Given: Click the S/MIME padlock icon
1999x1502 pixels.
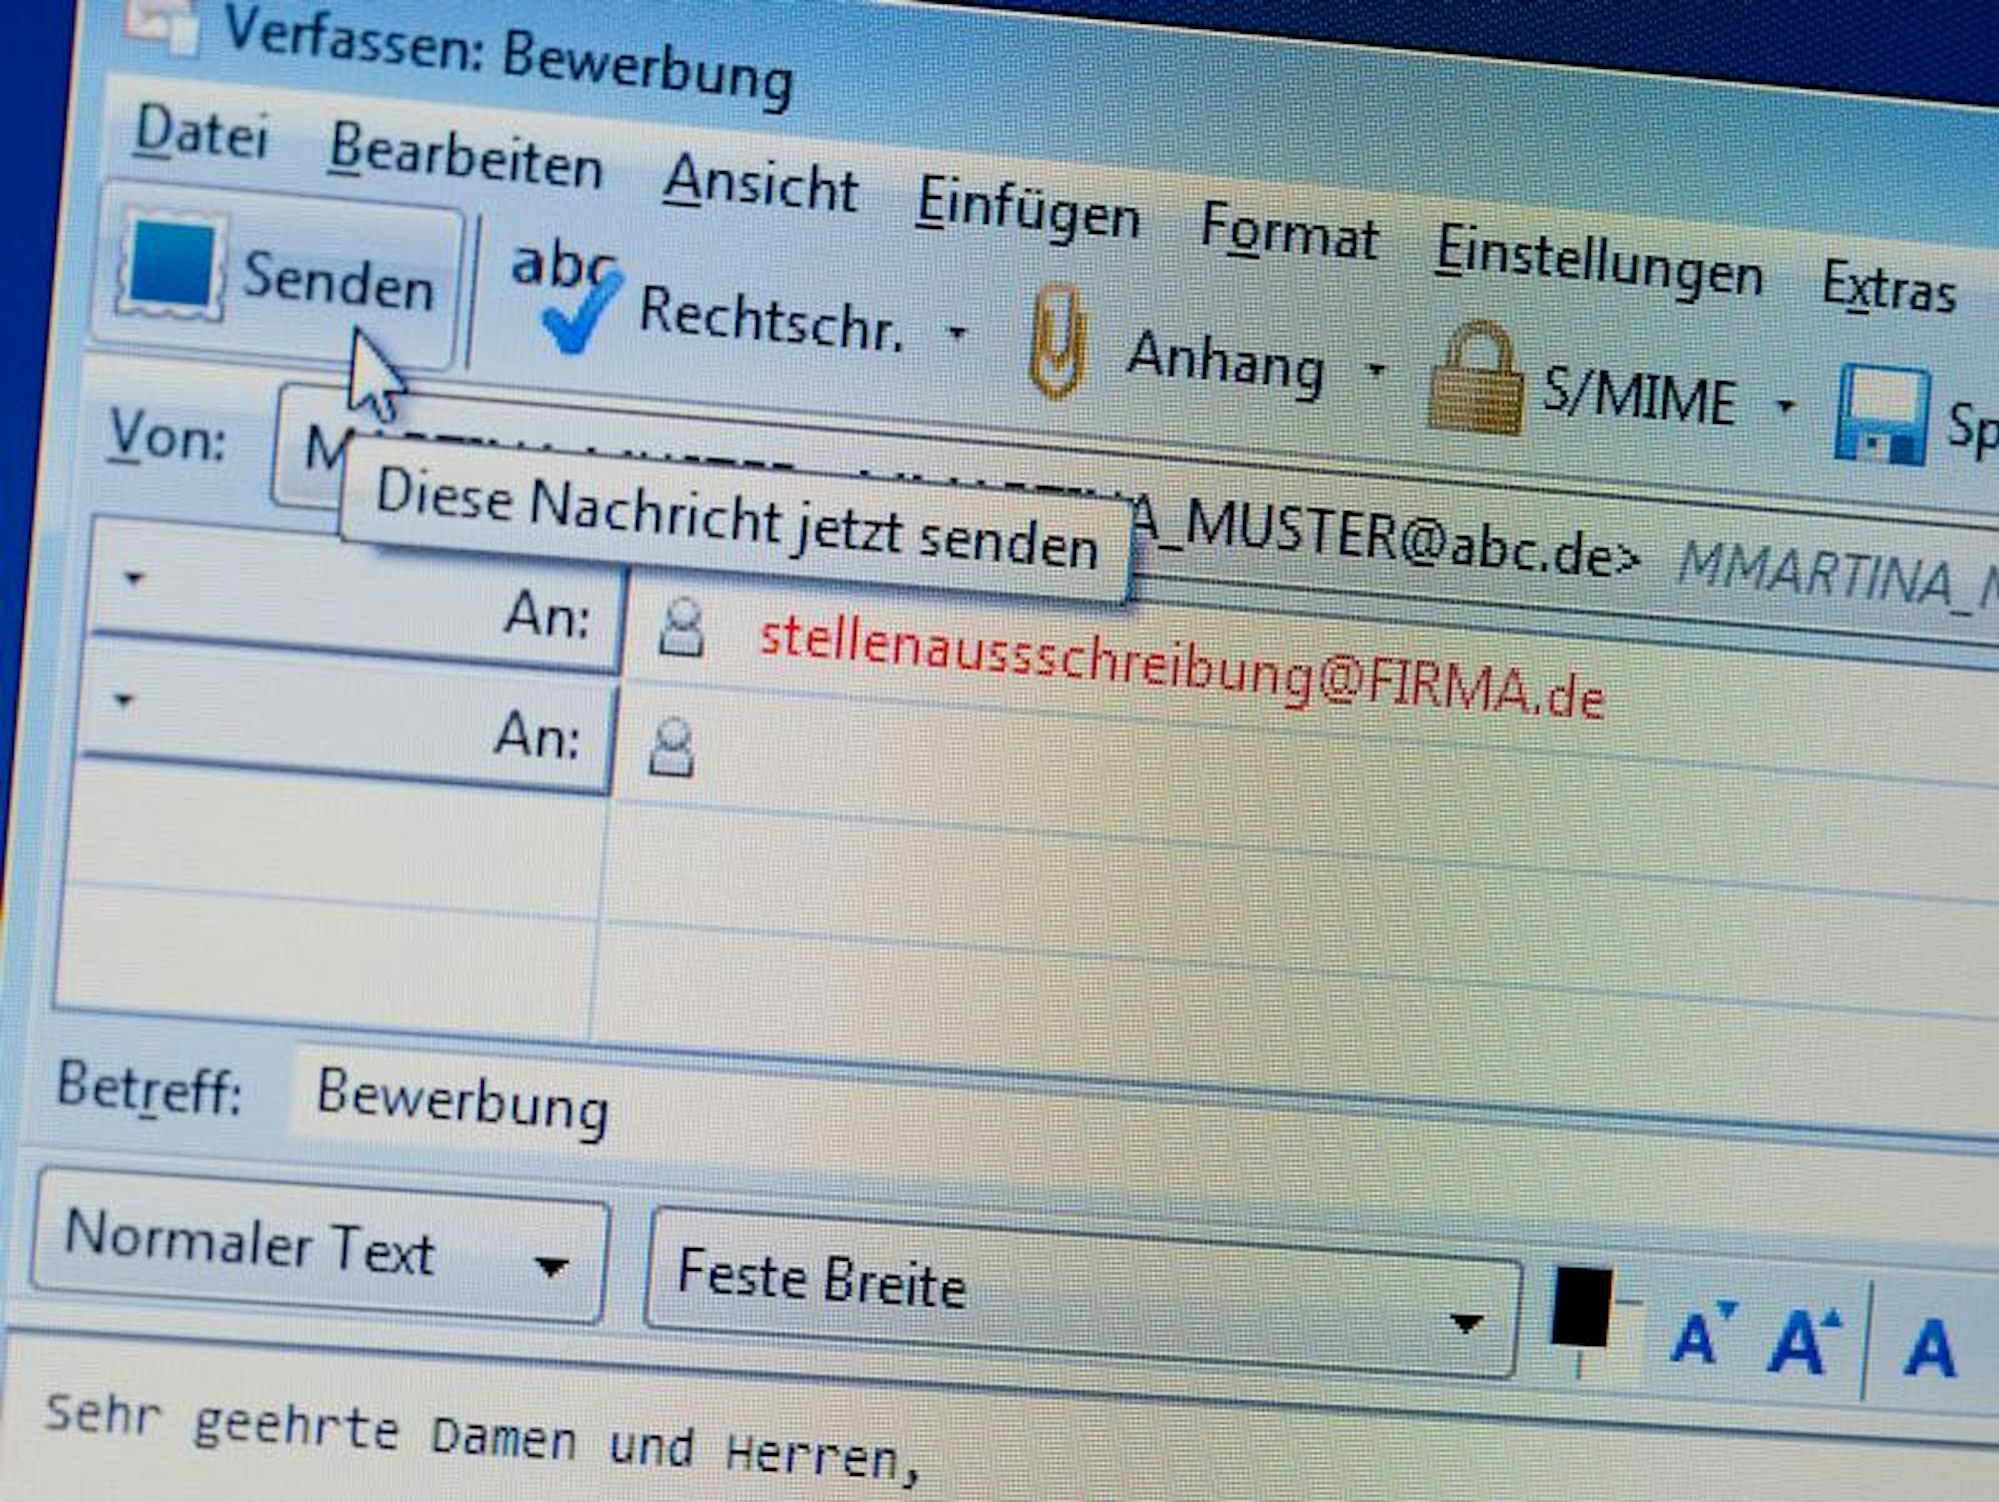Looking at the screenshot, I should [x=1476, y=380].
